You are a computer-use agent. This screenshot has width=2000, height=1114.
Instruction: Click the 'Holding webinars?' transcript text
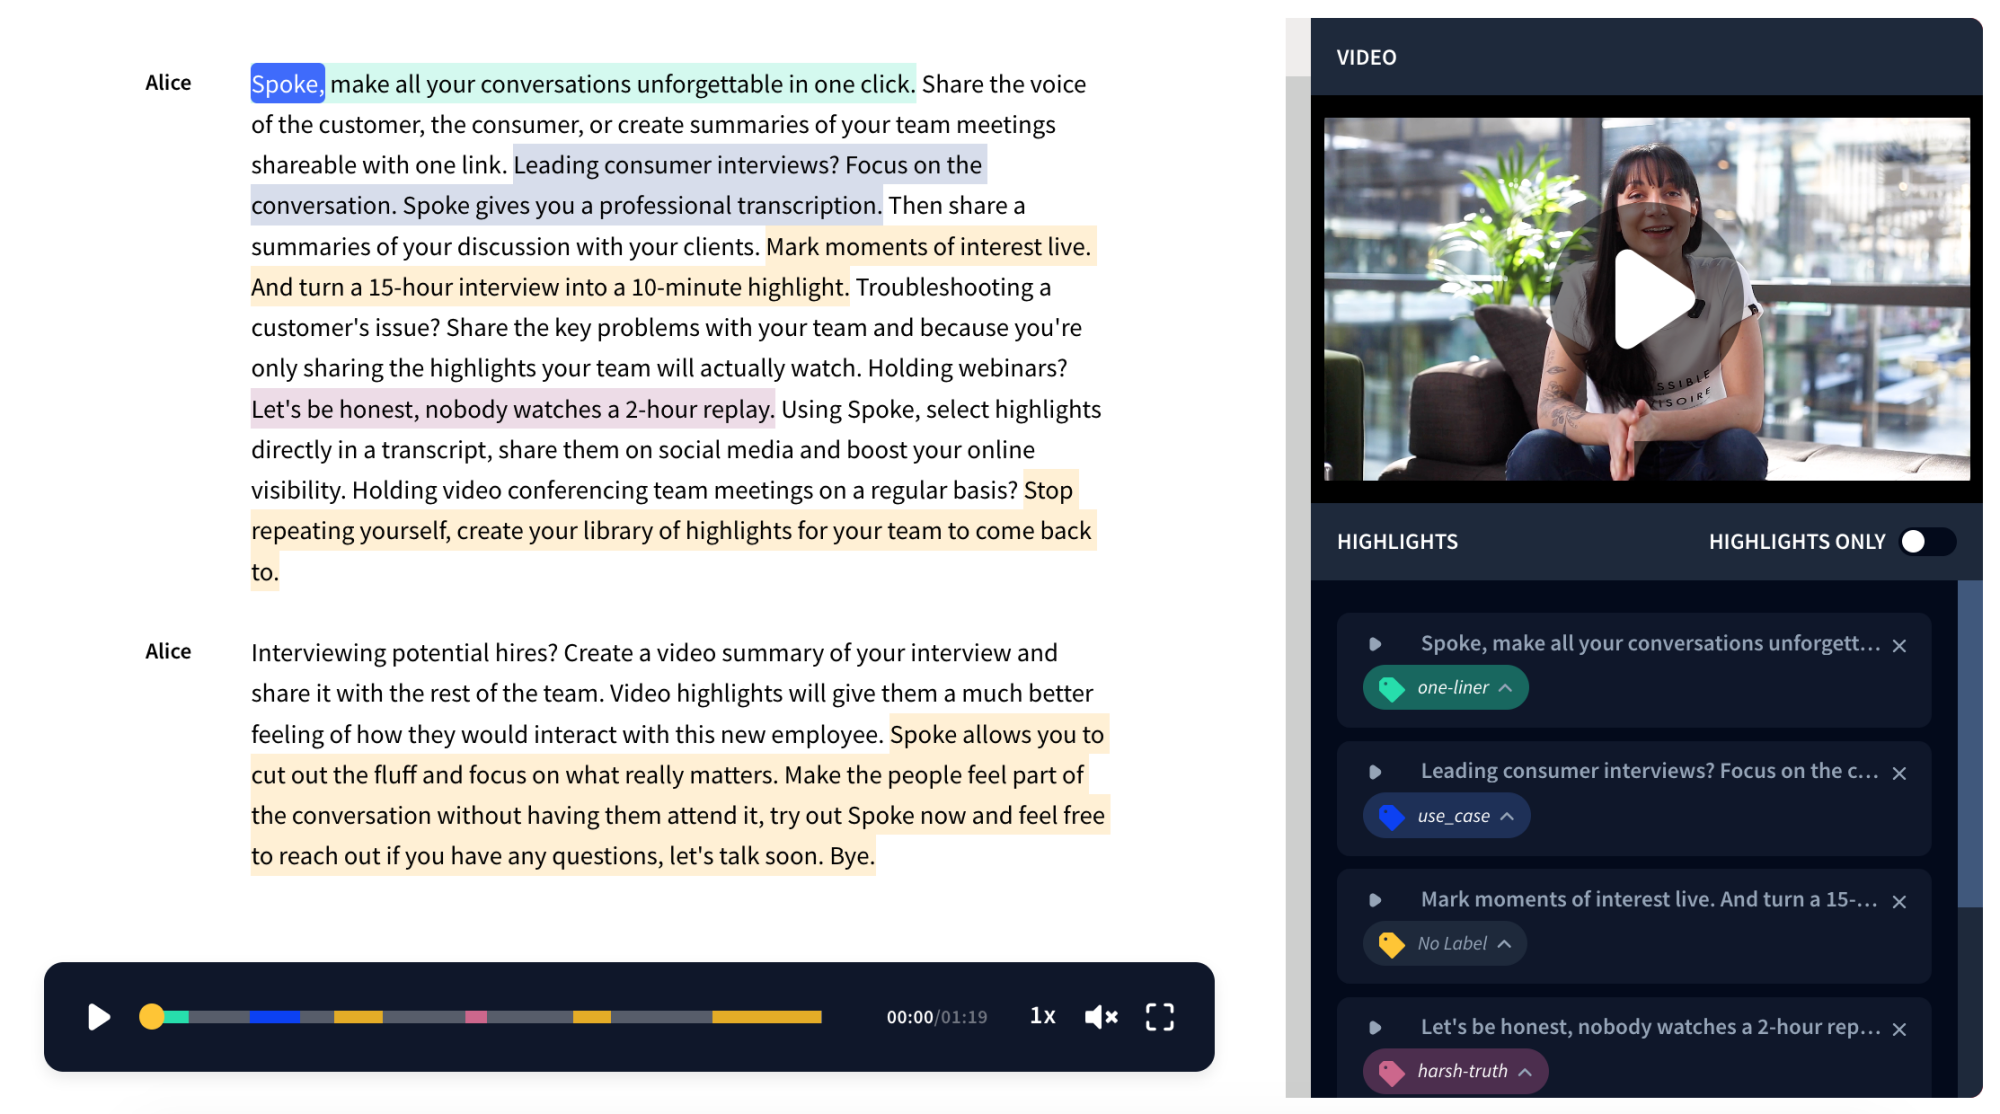click(967, 368)
